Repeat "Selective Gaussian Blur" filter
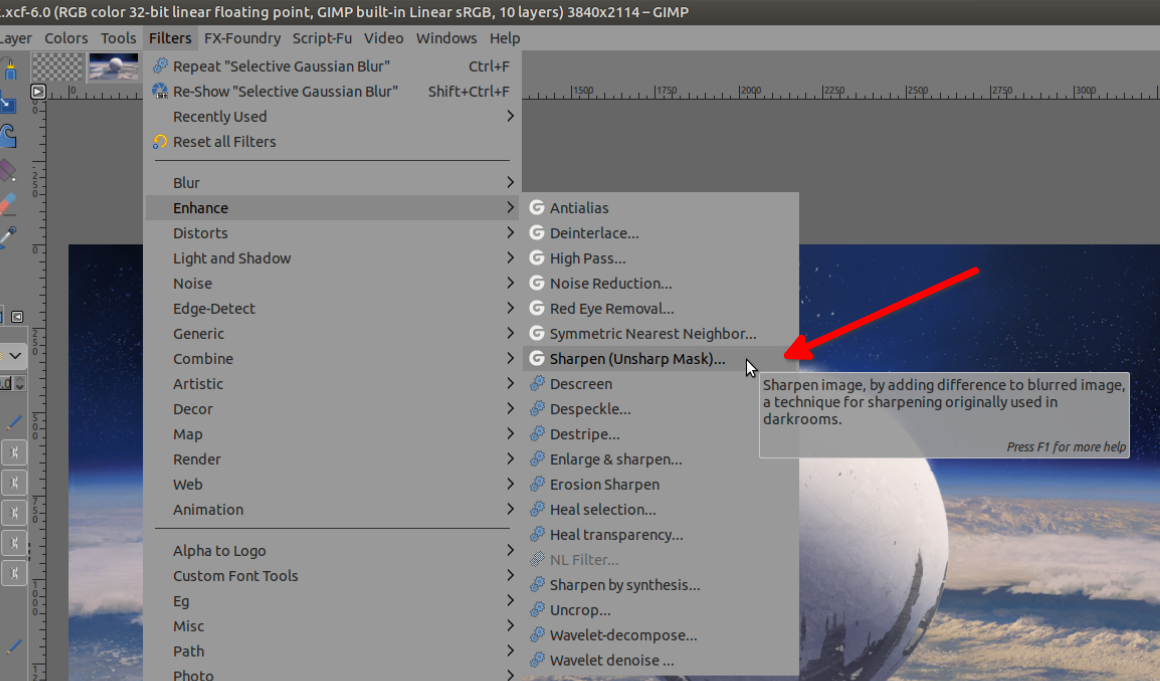 [333, 66]
